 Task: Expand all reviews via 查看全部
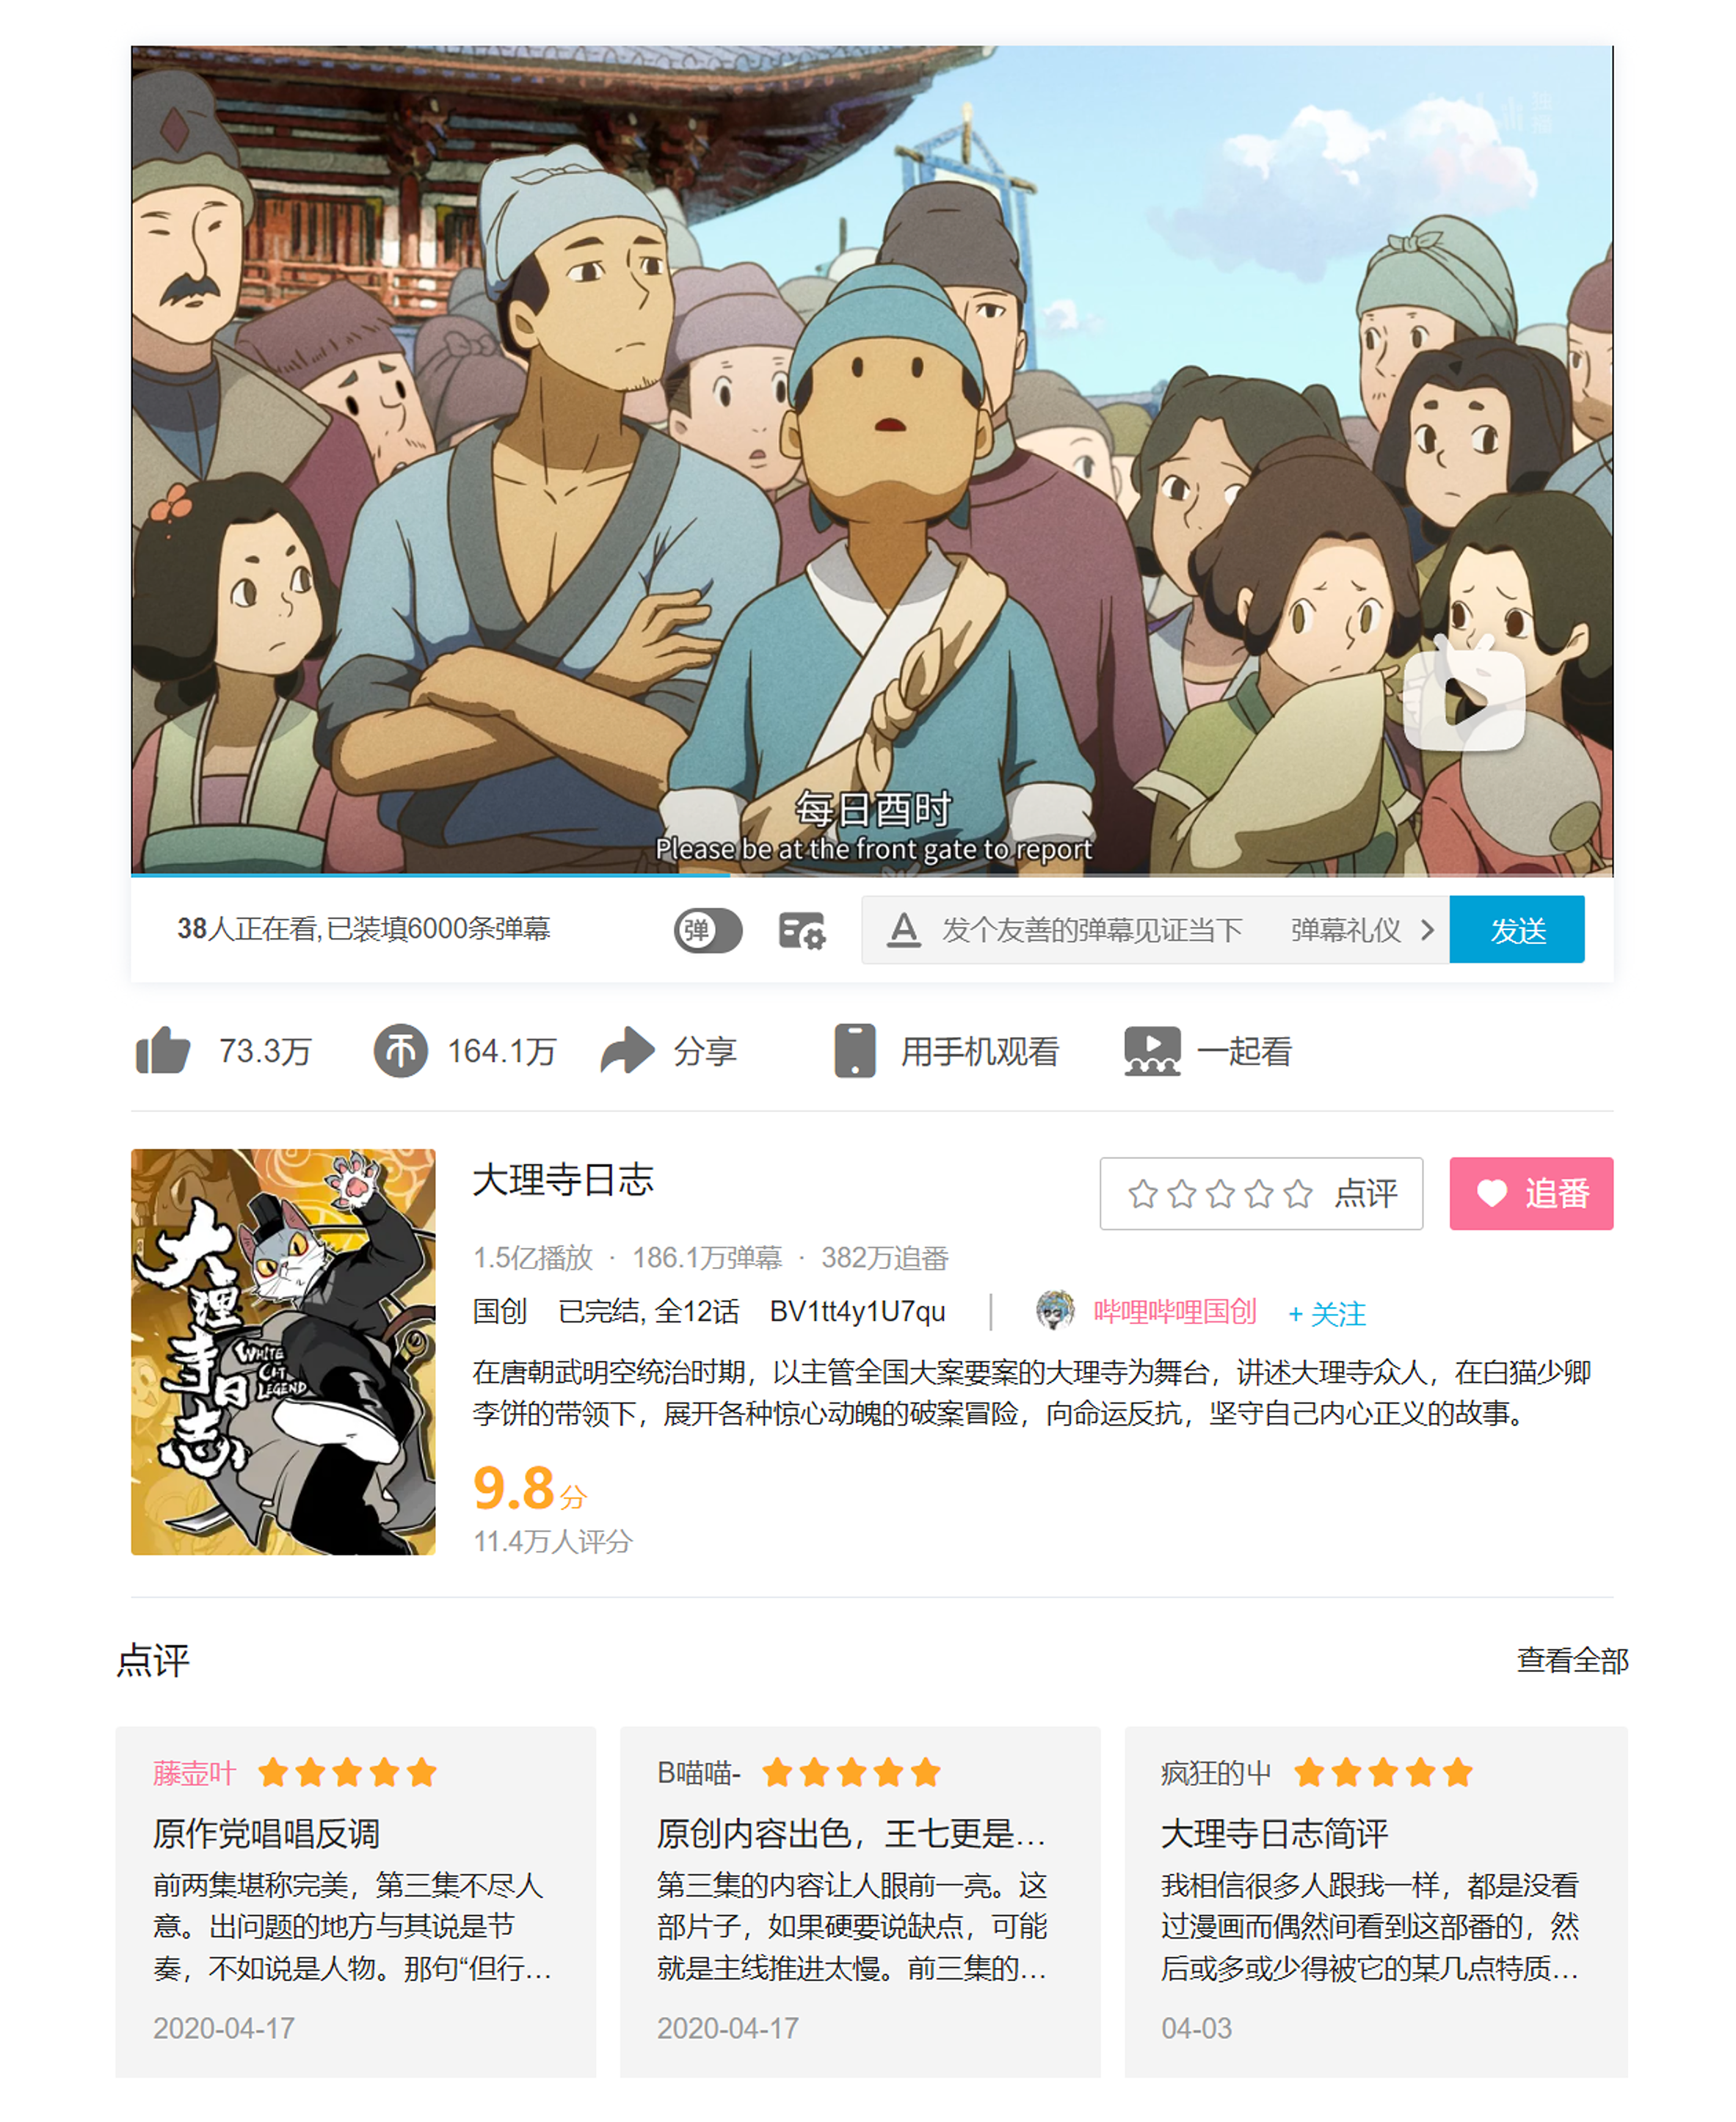tap(1572, 1660)
